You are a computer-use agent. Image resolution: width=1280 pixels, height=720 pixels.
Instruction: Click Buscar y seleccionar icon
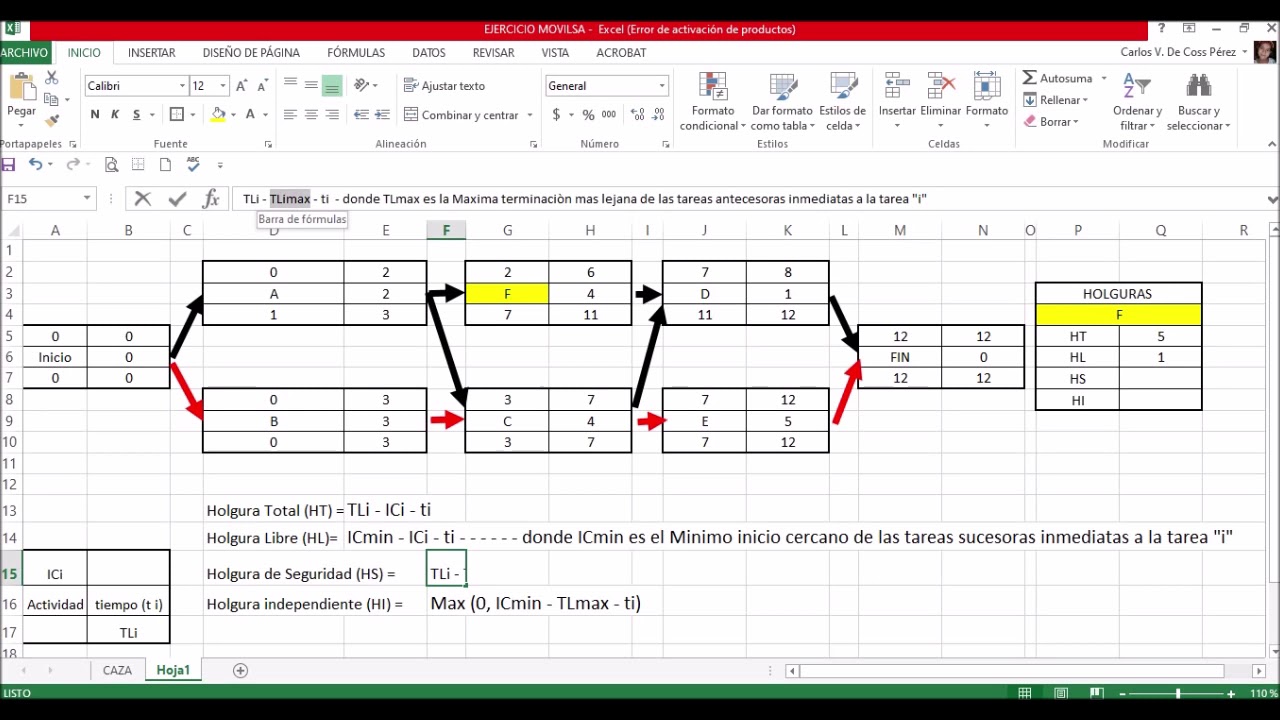[x=1198, y=86]
